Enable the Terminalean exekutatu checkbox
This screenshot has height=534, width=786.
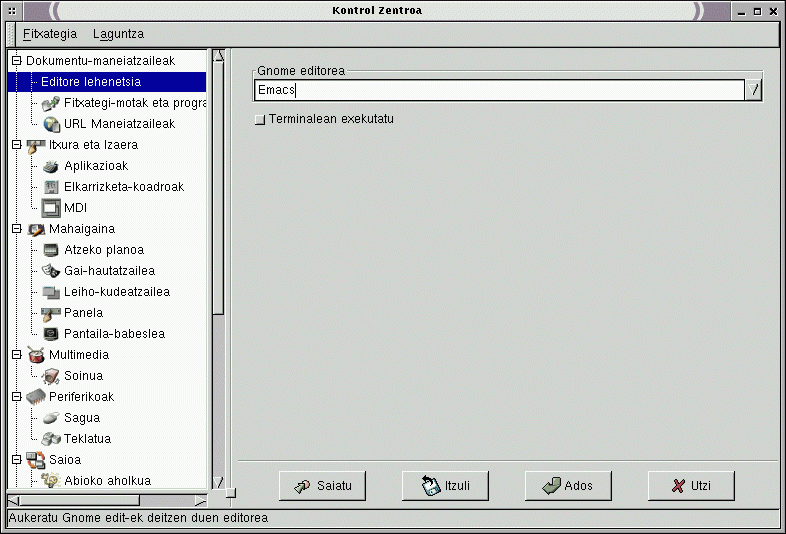tap(260, 119)
